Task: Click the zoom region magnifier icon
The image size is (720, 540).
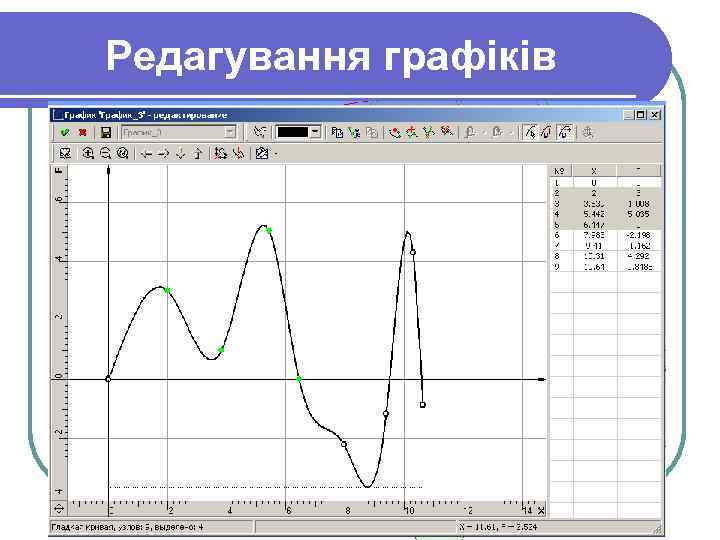Action: click(122, 153)
